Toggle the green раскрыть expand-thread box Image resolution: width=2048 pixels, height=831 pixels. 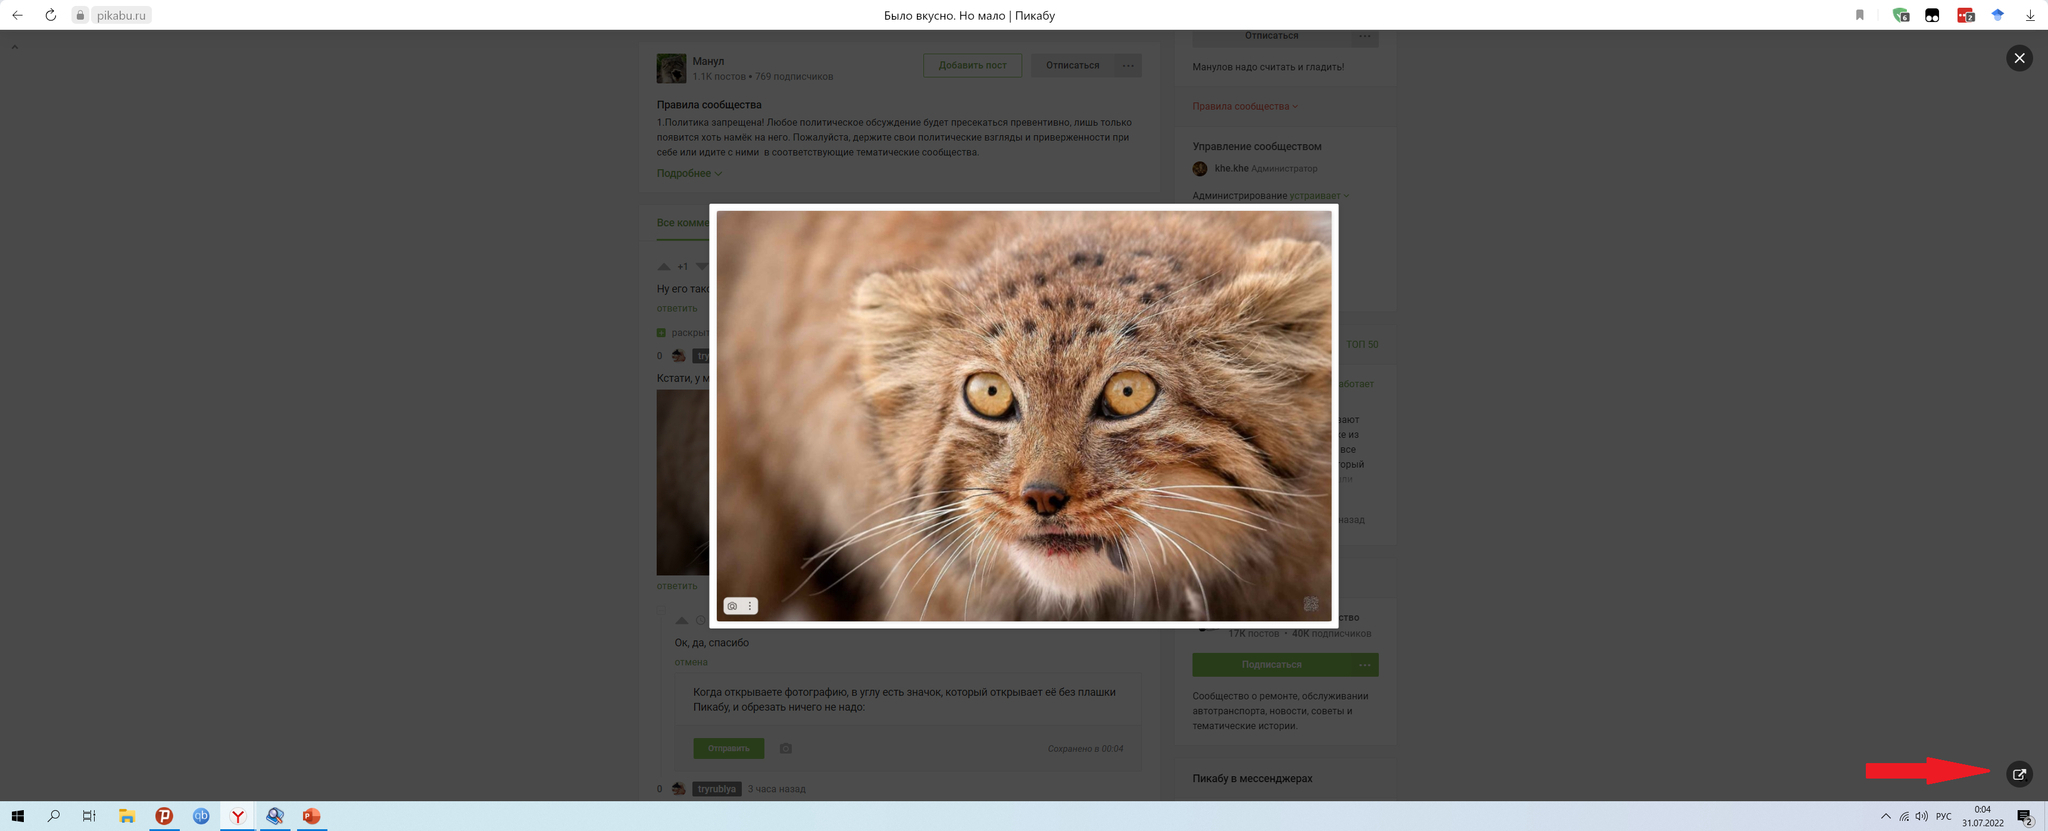[x=661, y=333]
